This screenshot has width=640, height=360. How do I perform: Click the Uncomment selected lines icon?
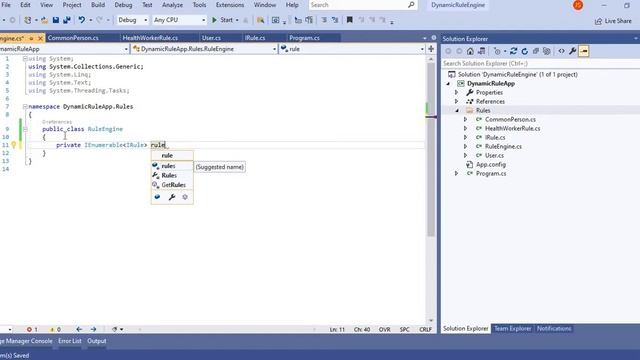point(335,20)
